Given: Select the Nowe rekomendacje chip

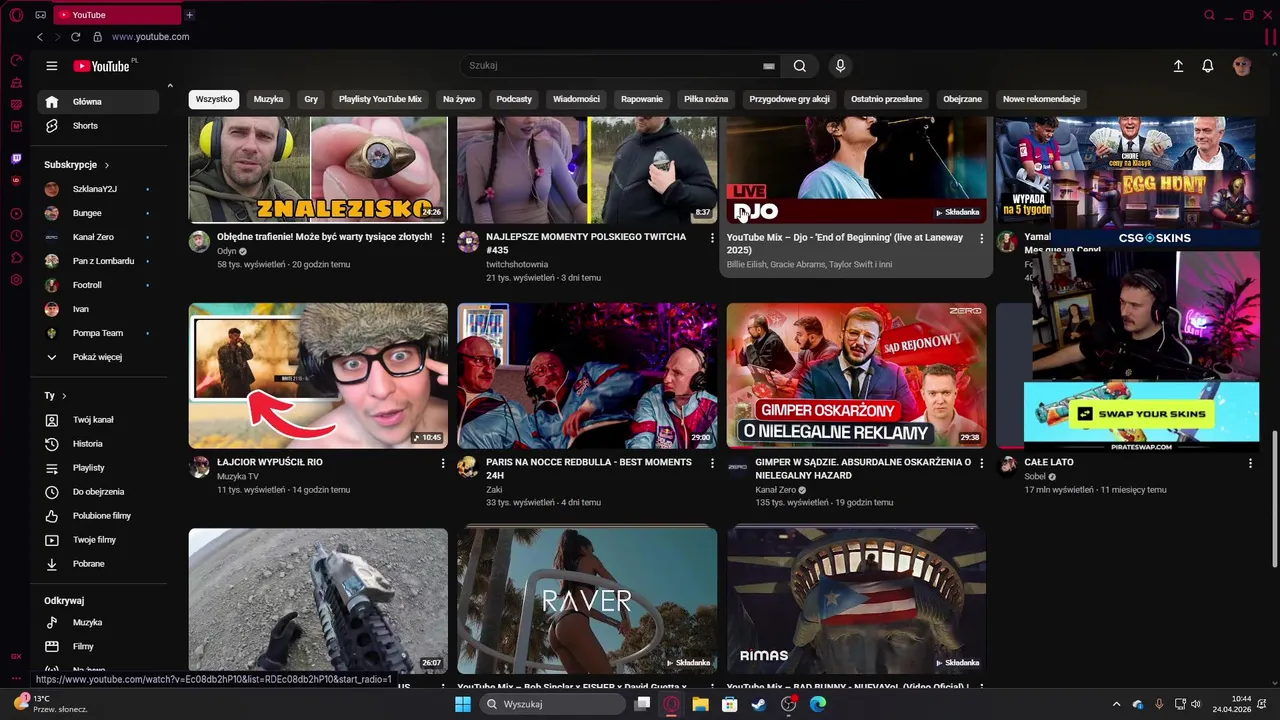Looking at the screenshot, I should (x=1041, y=99).
